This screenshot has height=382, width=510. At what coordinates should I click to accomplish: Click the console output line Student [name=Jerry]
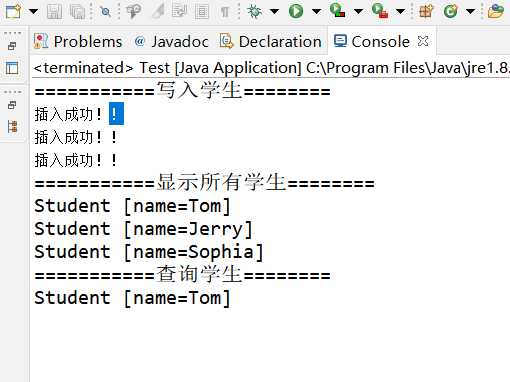click(144, 229)
